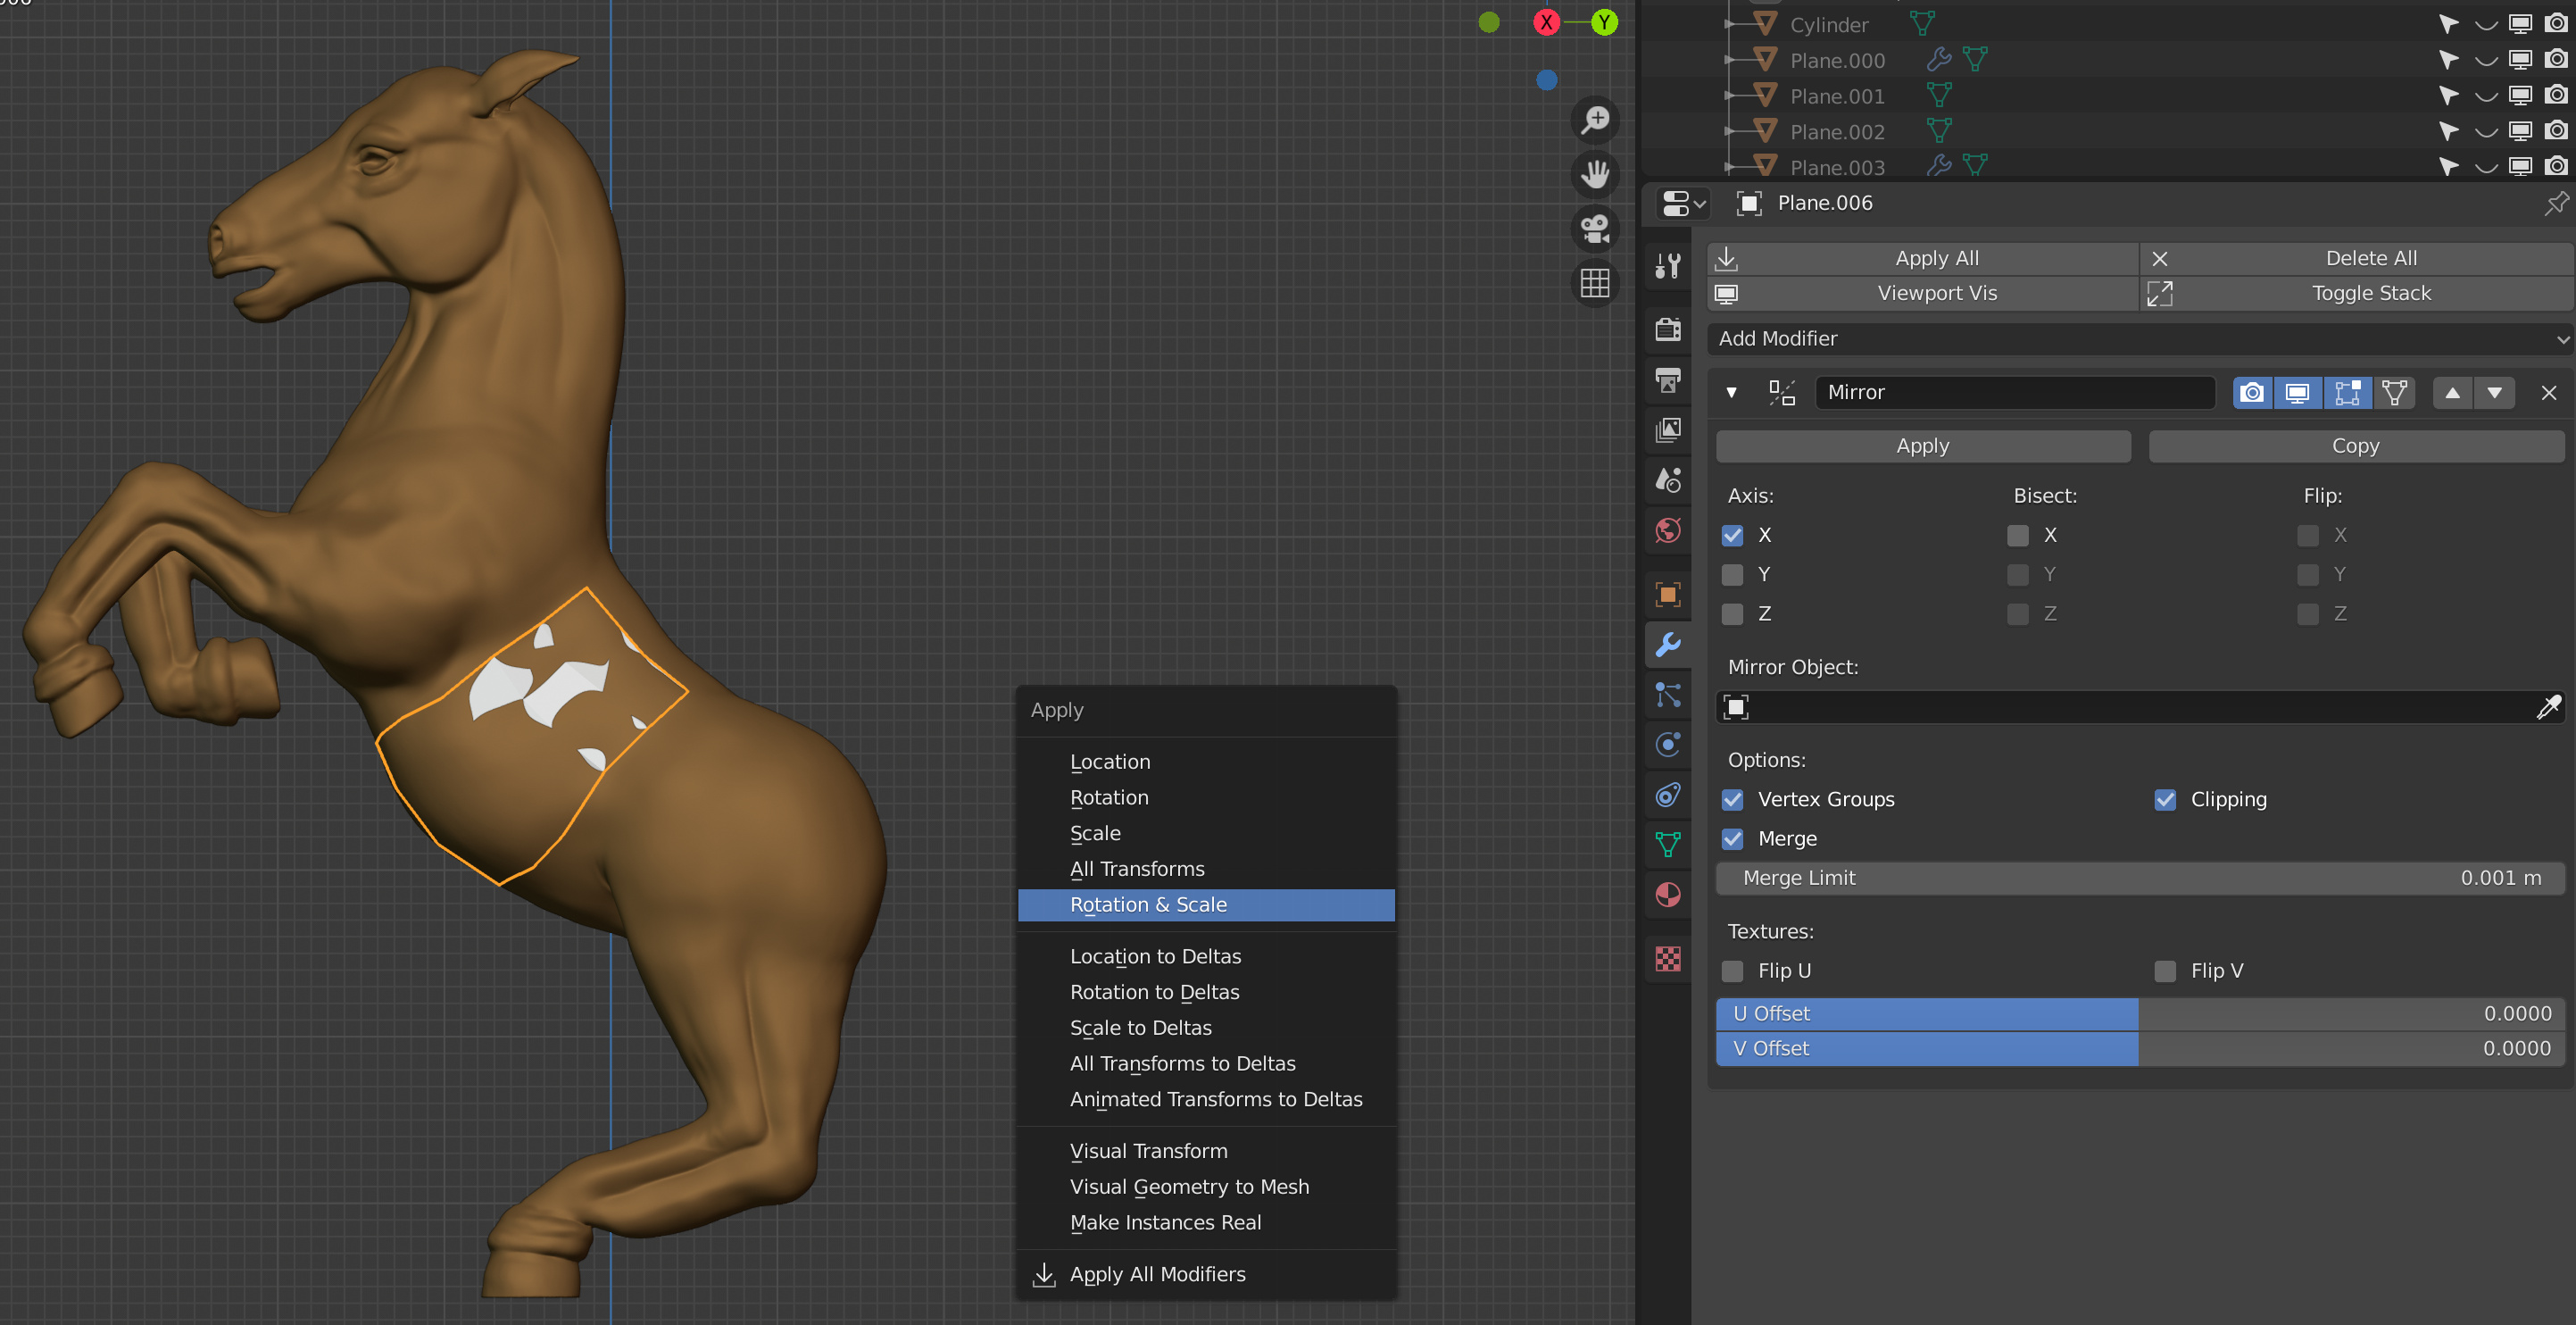Click the pan view hand icon
Screen dimensions: 2576x1325
[1595, 174]
